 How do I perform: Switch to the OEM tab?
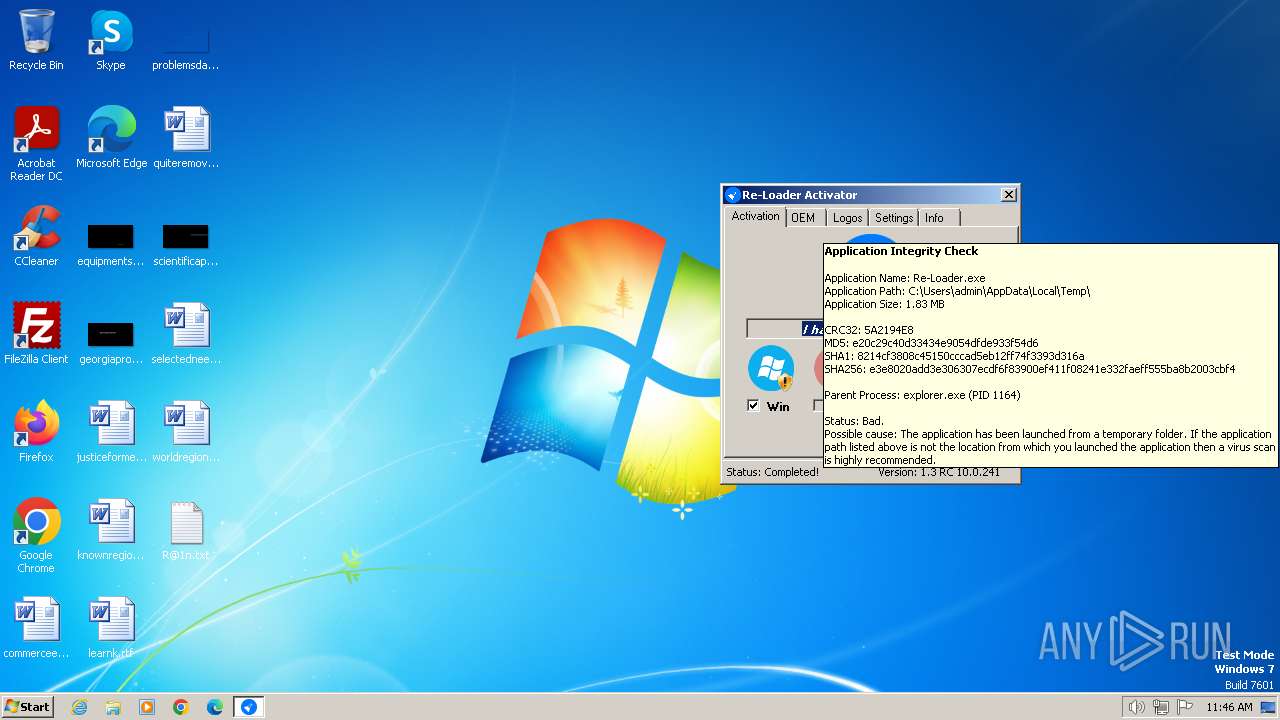point(803,218)
